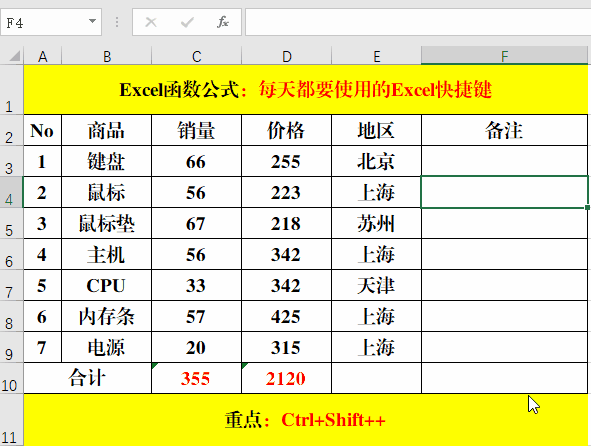Click the red total '2120' cell
591x446 pixels.
[x=286, y=378]
